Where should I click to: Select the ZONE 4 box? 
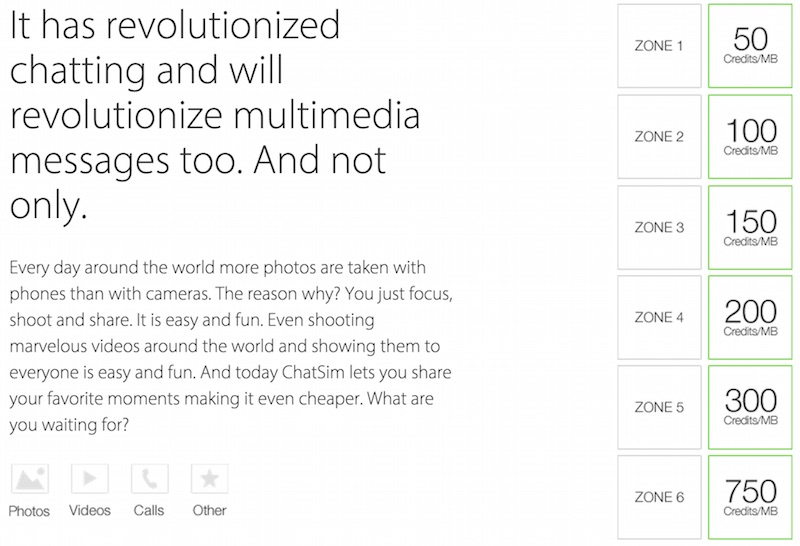click(659, 317)
